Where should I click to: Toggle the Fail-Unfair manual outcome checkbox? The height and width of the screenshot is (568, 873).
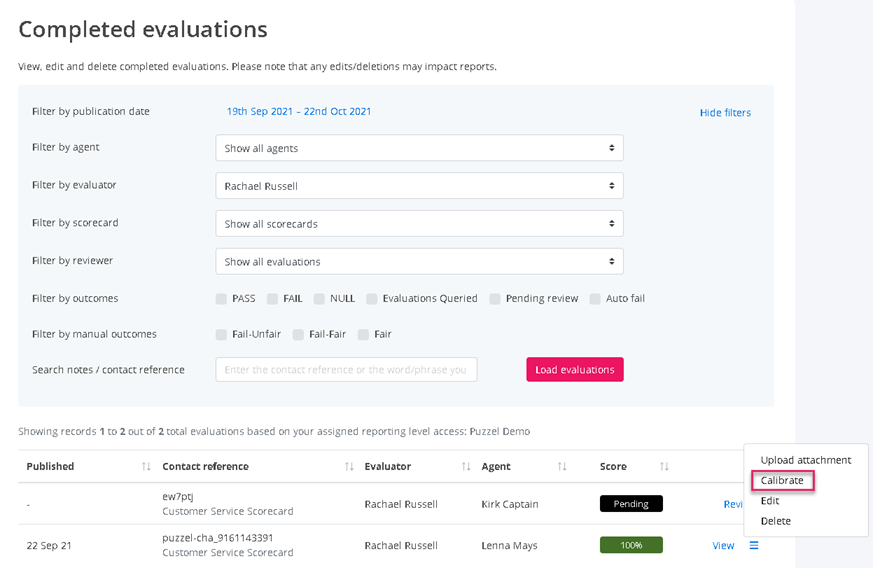pos(221,335)
